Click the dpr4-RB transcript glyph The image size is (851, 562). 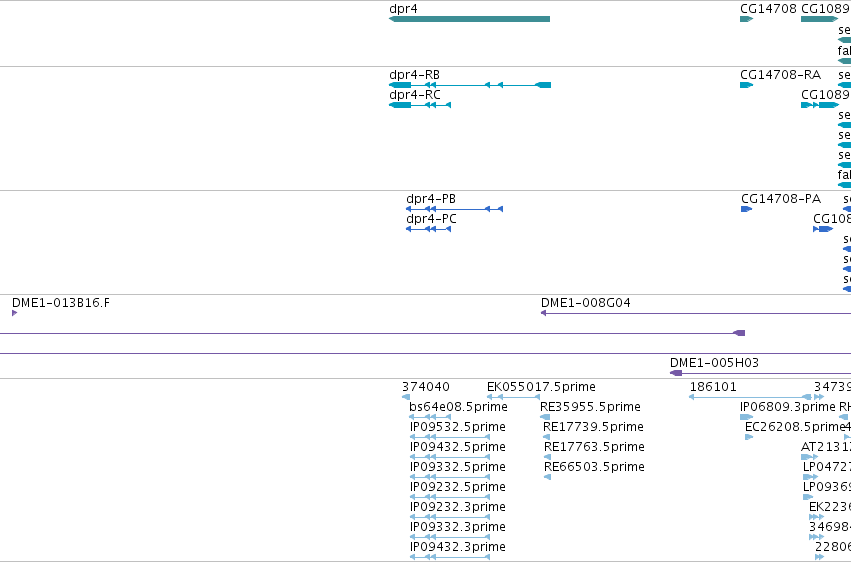coord(470,85)
